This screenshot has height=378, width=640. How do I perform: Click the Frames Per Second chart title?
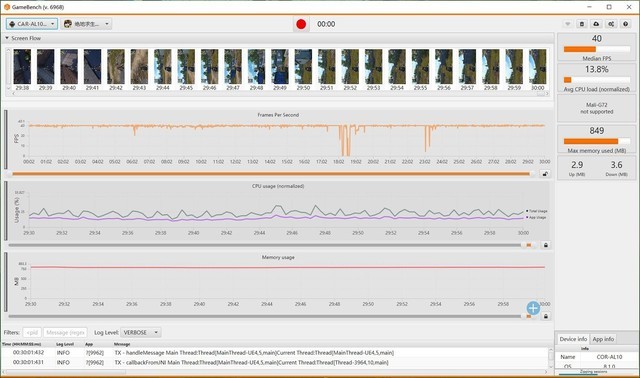tap(278, 115)
